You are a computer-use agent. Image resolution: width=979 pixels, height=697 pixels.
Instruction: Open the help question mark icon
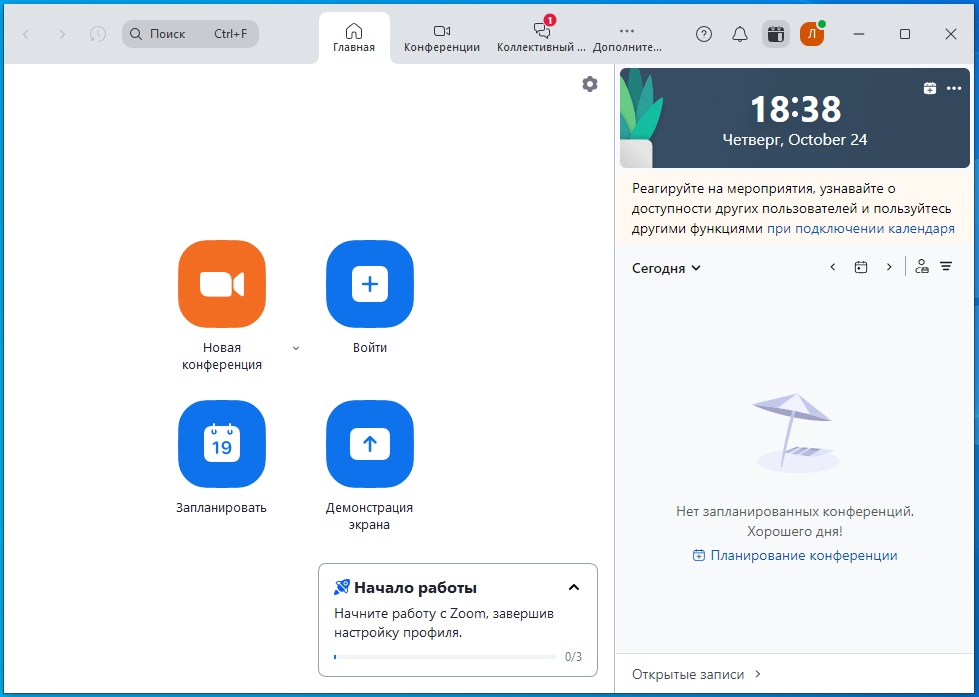704,34
